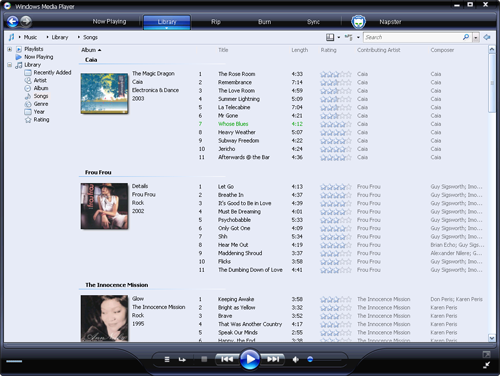Select the Glow album cover
The width and height of the screenshot is (500, 376).
[x=104, y=318]
